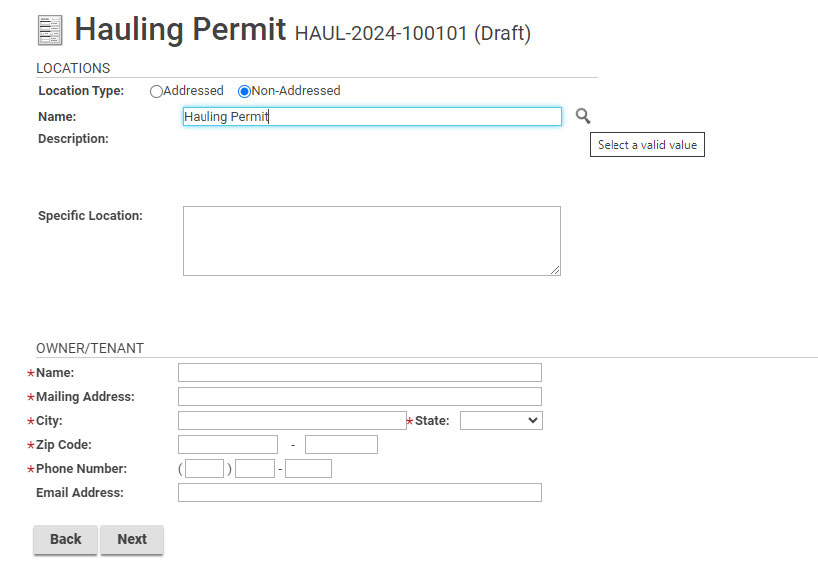The height and width of the screenshot is (574, 818).
Task: Click the phone line number field
Action: 308,469
